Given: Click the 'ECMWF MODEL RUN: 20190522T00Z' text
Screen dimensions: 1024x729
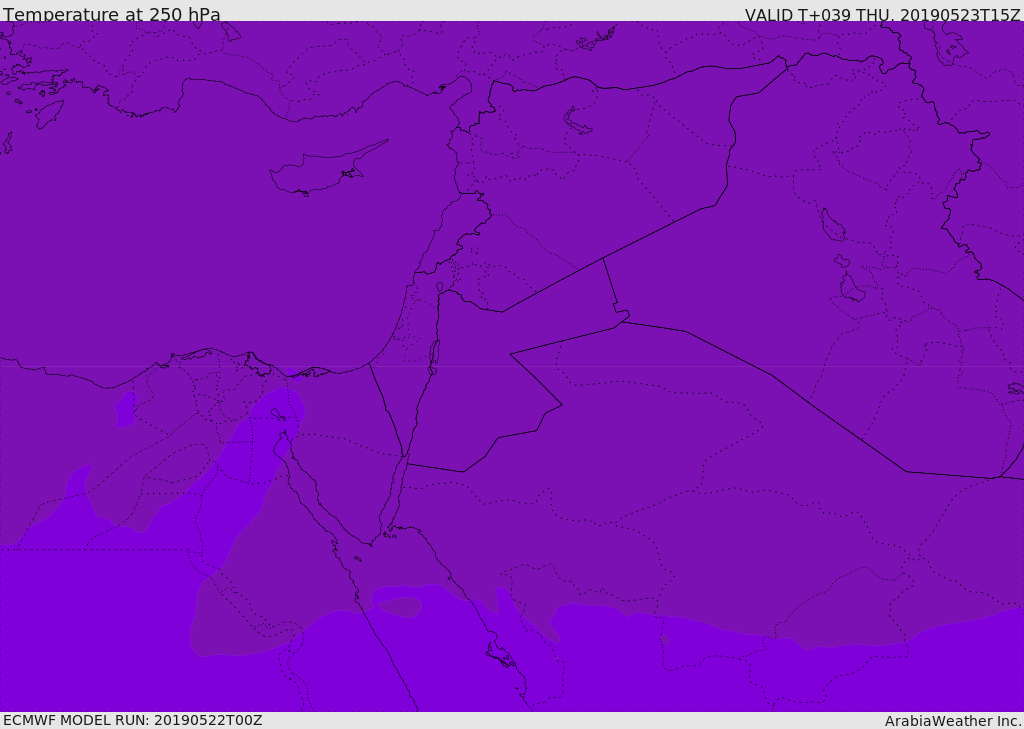Looking at the screenshot, I should pyautogui.click(x=133, y=720).
